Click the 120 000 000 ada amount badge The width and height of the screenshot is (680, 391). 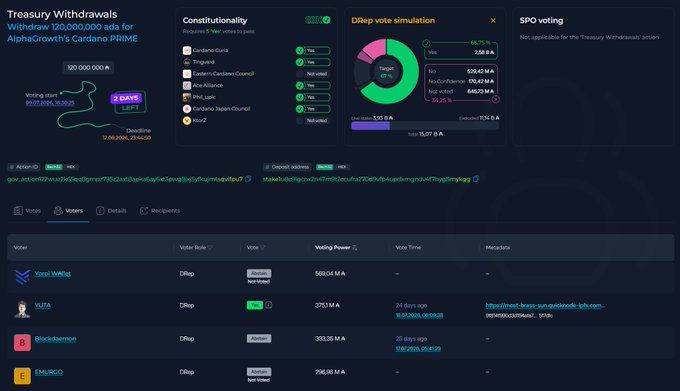point(88,68)
